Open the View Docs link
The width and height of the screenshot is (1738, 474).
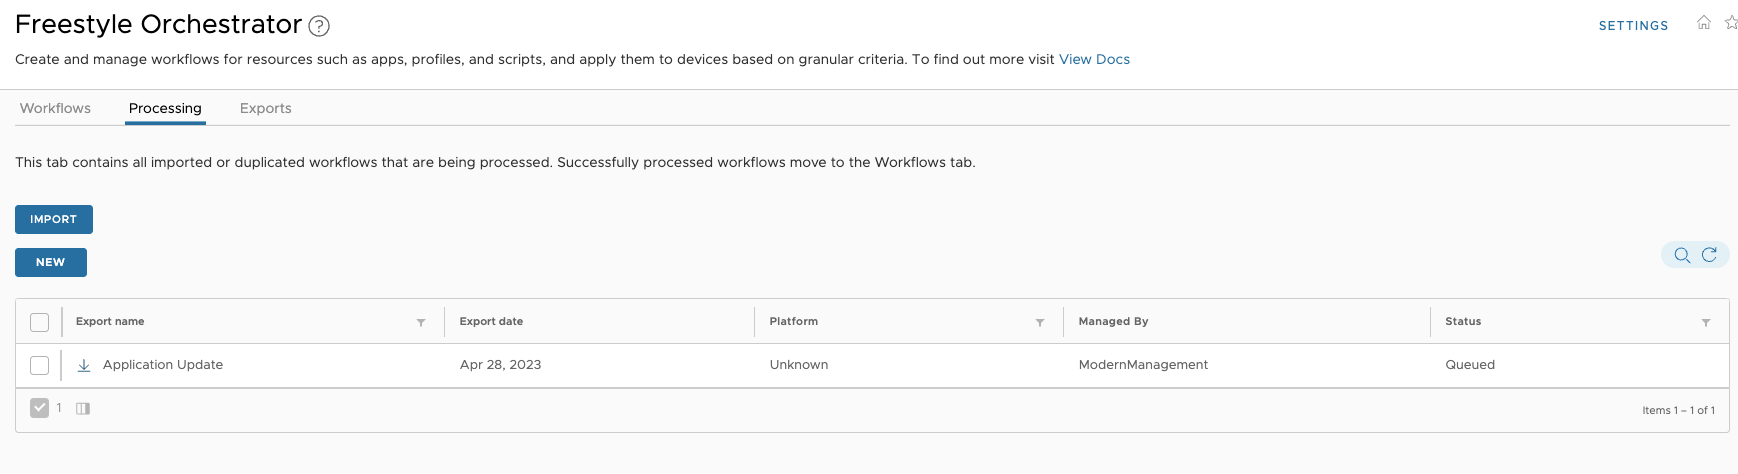1094,59
